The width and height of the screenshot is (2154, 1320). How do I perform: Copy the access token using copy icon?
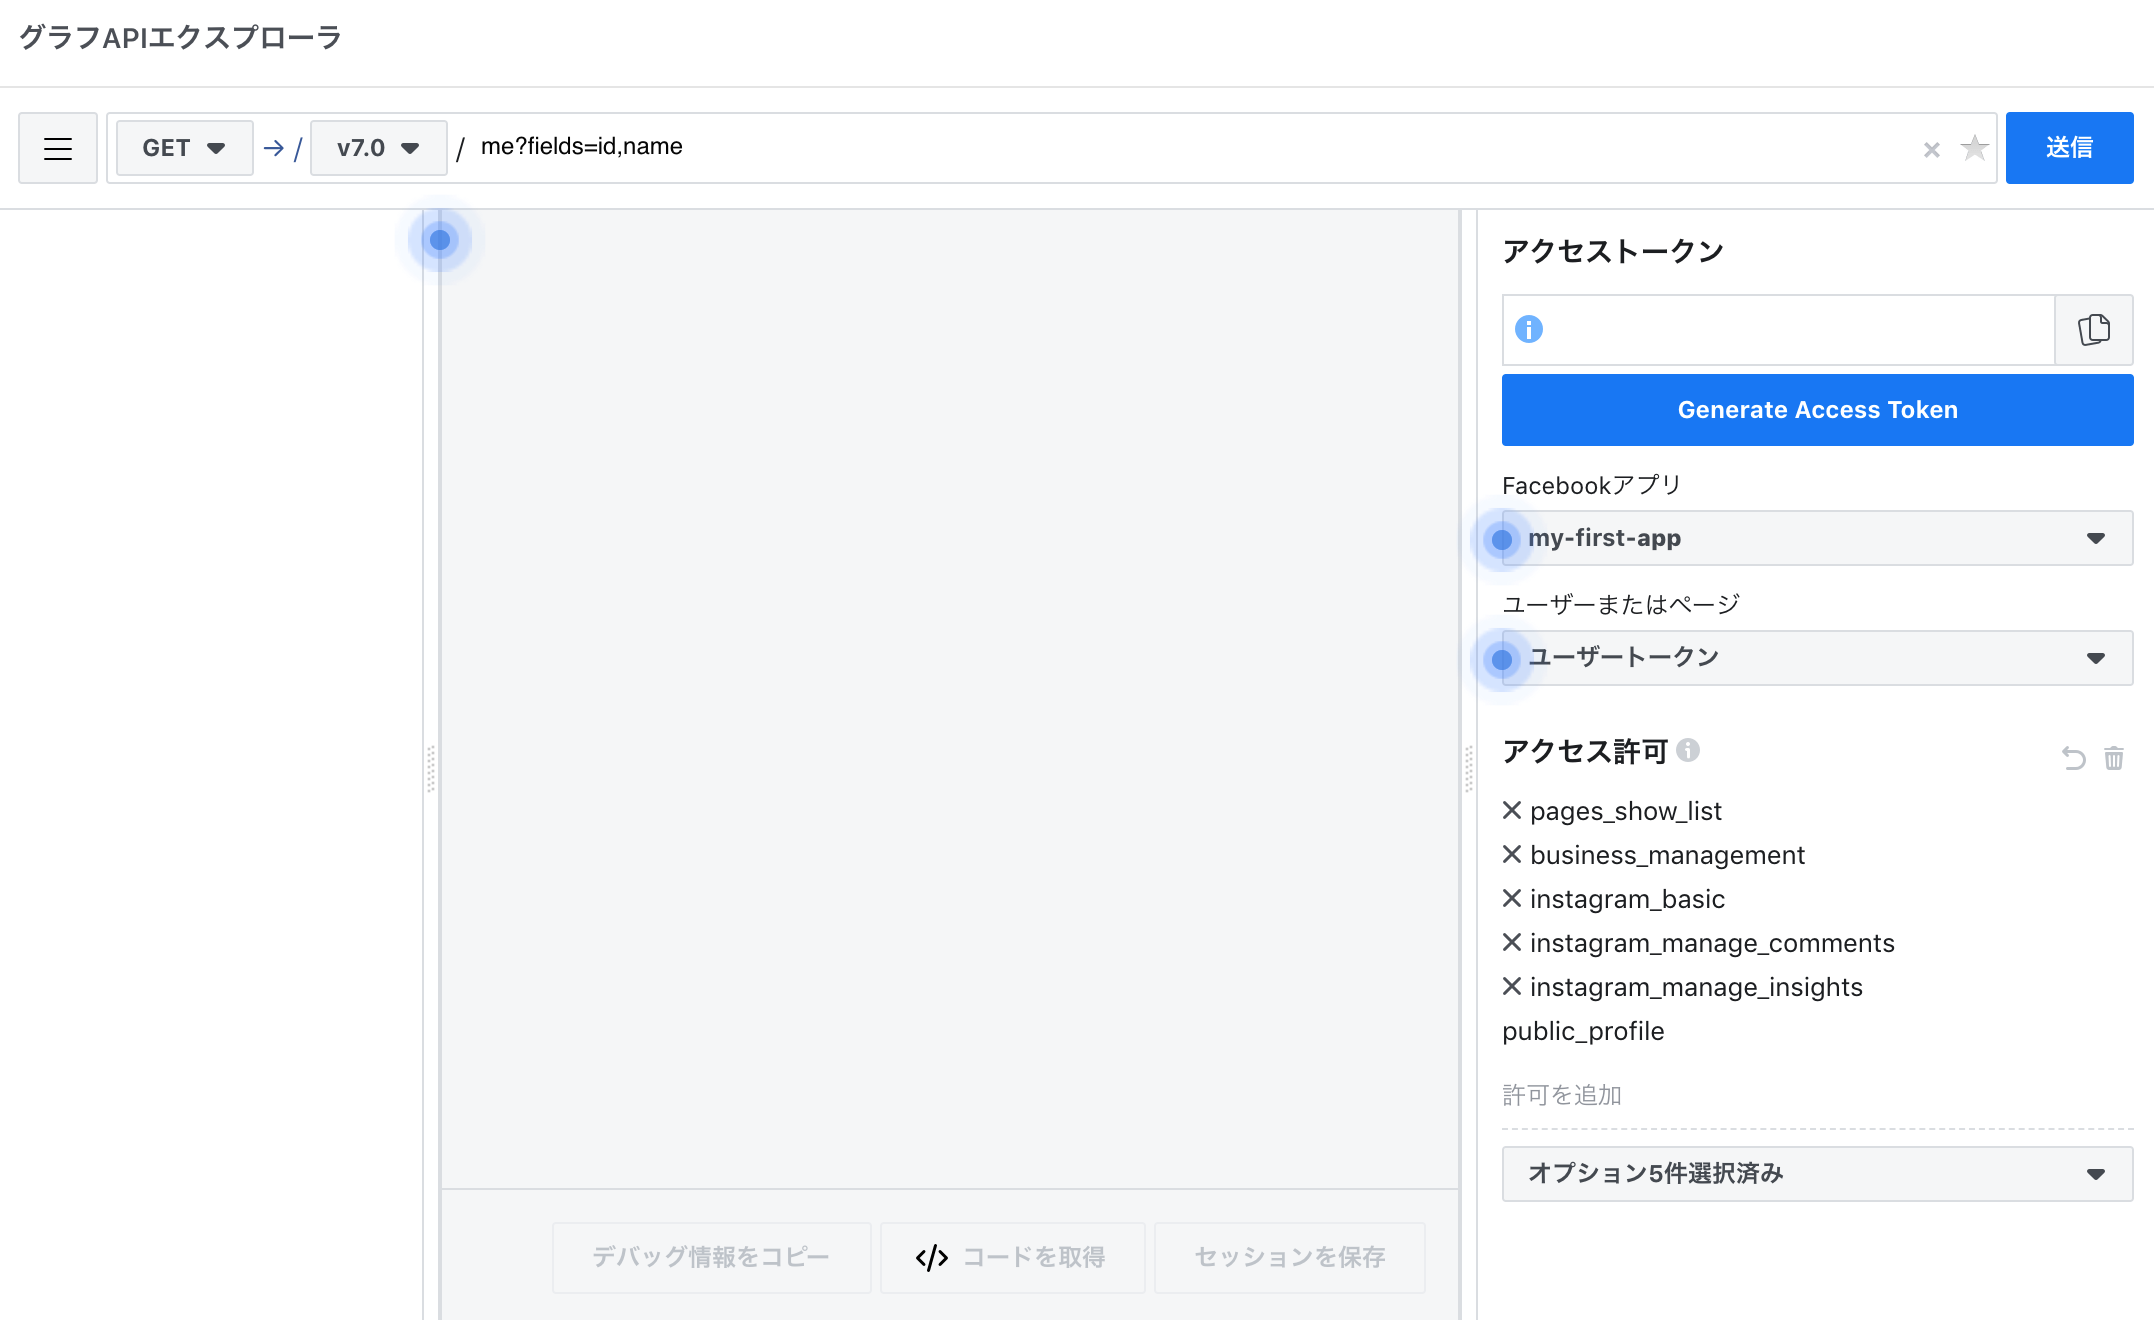2094,330
